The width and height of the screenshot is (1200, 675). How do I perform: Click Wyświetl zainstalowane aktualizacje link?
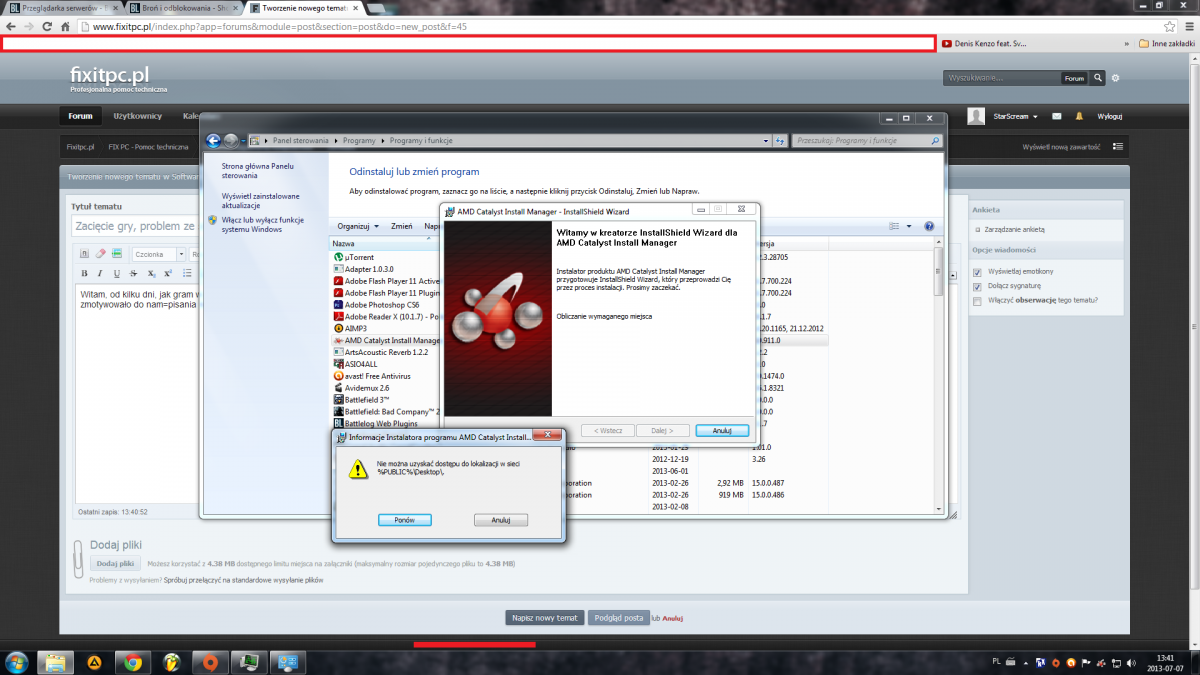click(260, 201)
